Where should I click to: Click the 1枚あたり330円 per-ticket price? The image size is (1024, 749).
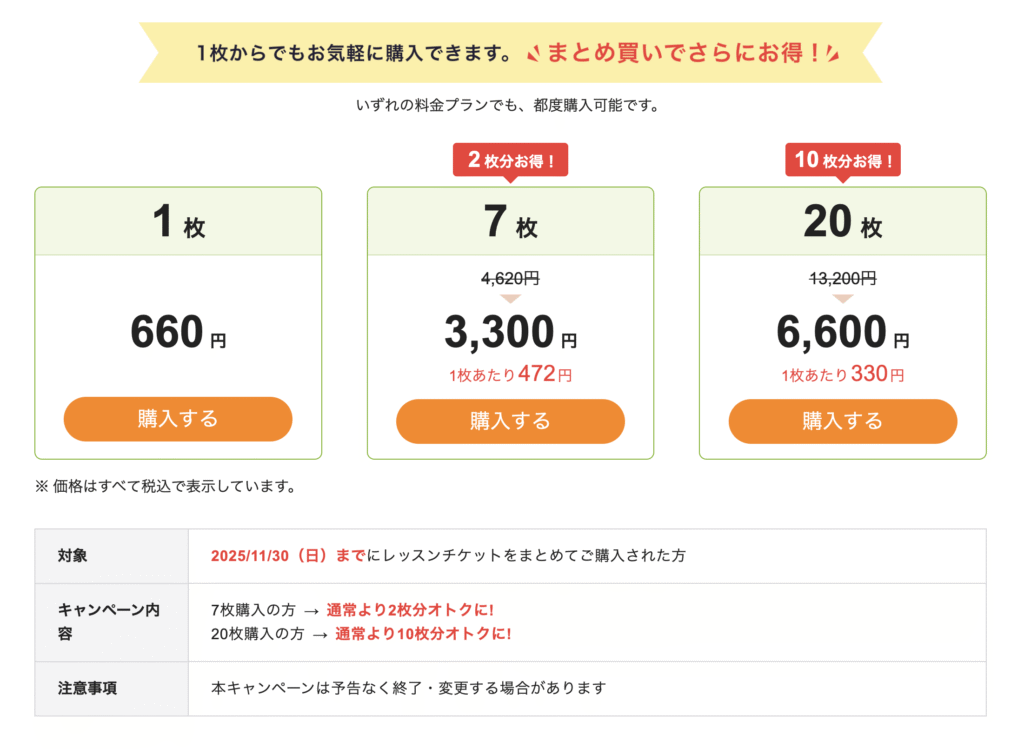tap(842, 376)
